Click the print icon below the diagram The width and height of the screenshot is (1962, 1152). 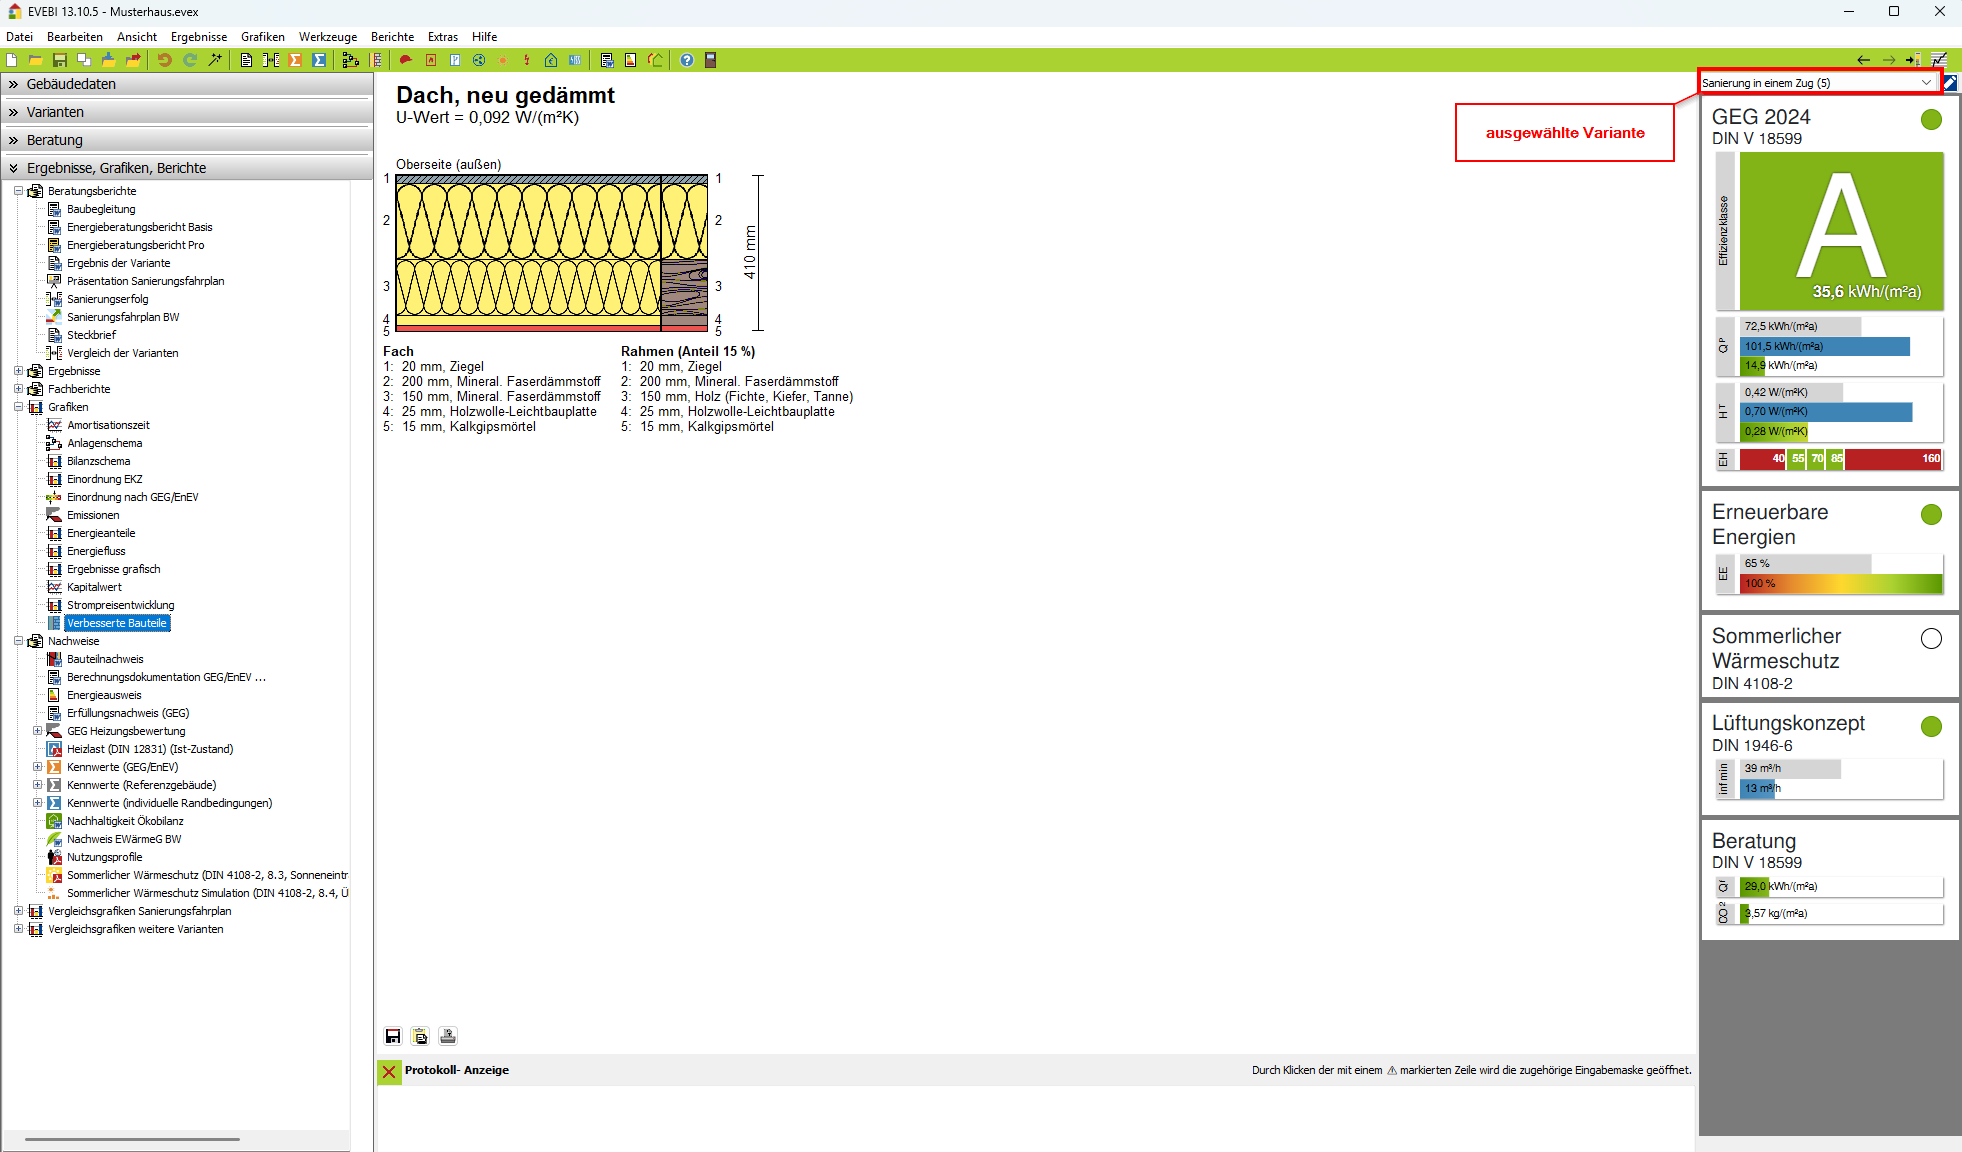(x=448, y=1036)
